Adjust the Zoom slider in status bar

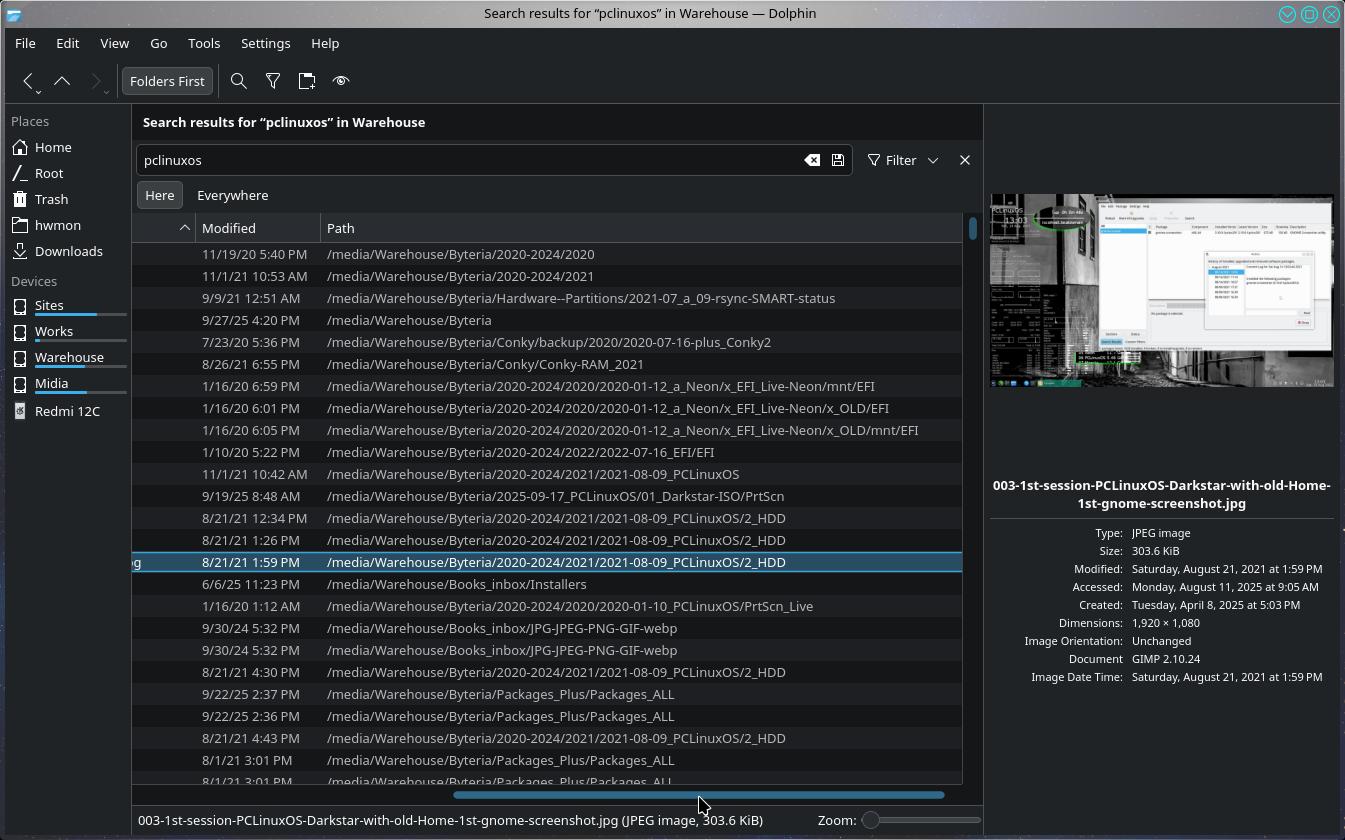[x=871, y=820]
